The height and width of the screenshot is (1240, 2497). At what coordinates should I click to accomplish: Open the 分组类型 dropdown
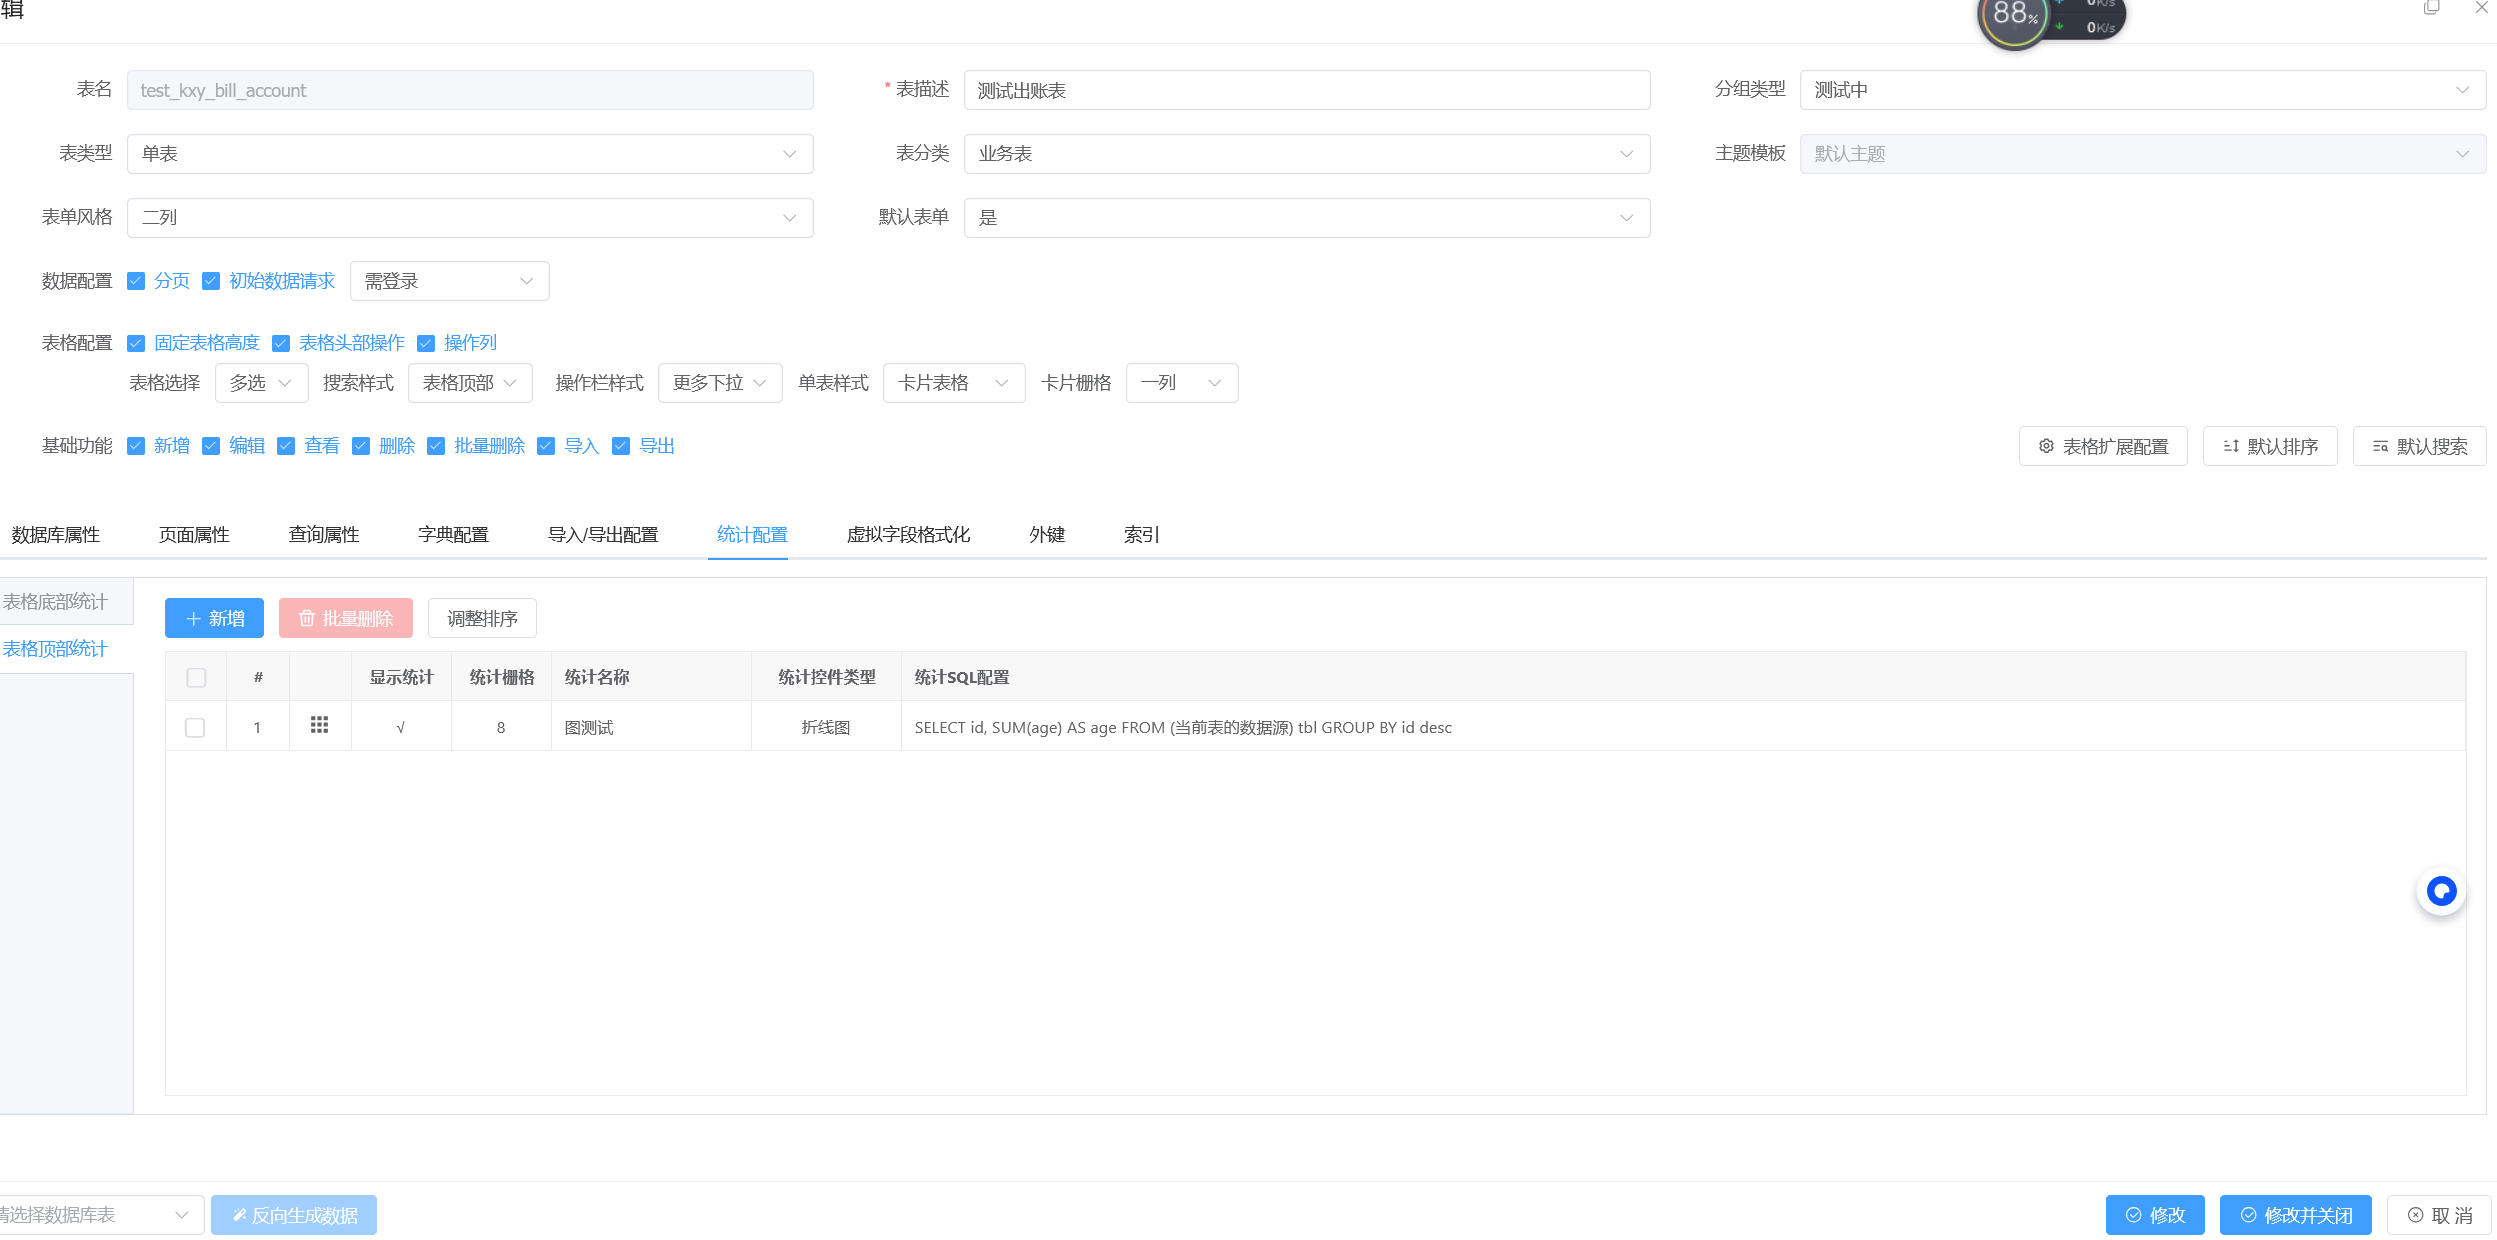(x=2142, y=90)
